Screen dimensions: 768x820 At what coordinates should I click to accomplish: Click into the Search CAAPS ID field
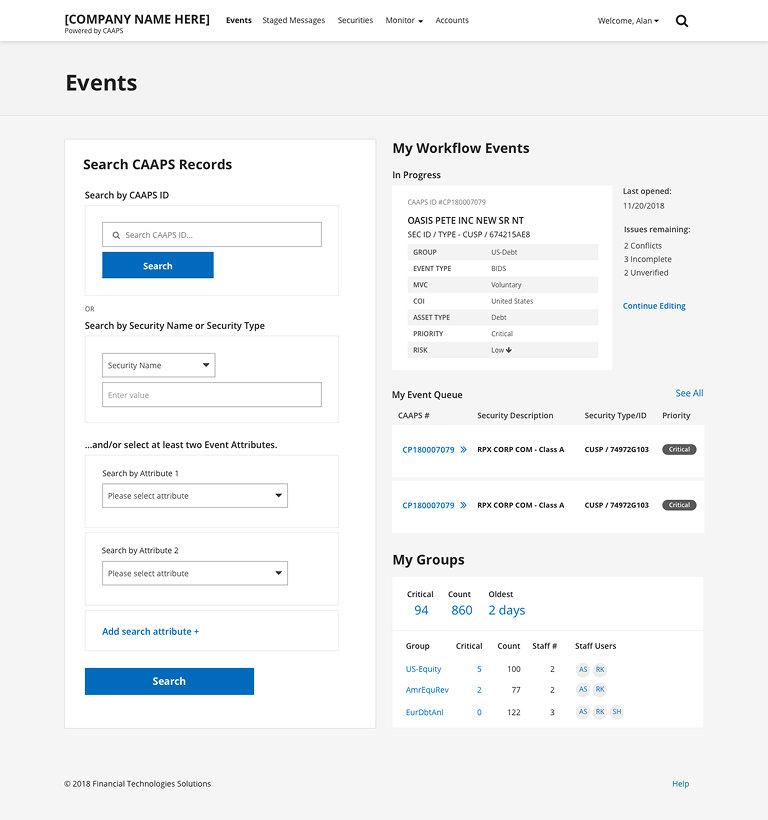(x=212, y=234)
